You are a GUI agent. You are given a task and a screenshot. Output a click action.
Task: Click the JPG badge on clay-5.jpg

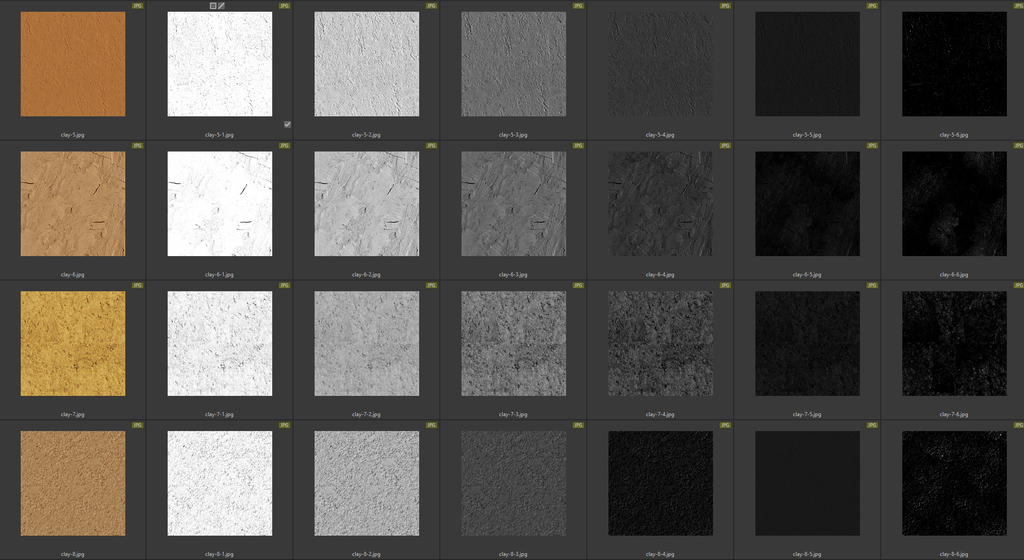coord(138,6)
